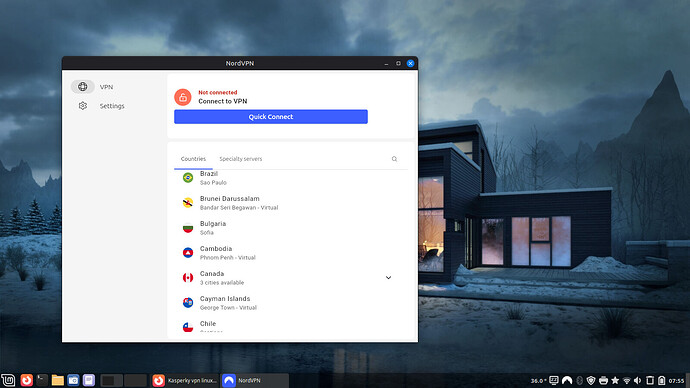Choose Cayman Islands George Town server
Image resolution: width=690 pixels, height=388 pixels.
pyautogui.click(x=290, y=303)
